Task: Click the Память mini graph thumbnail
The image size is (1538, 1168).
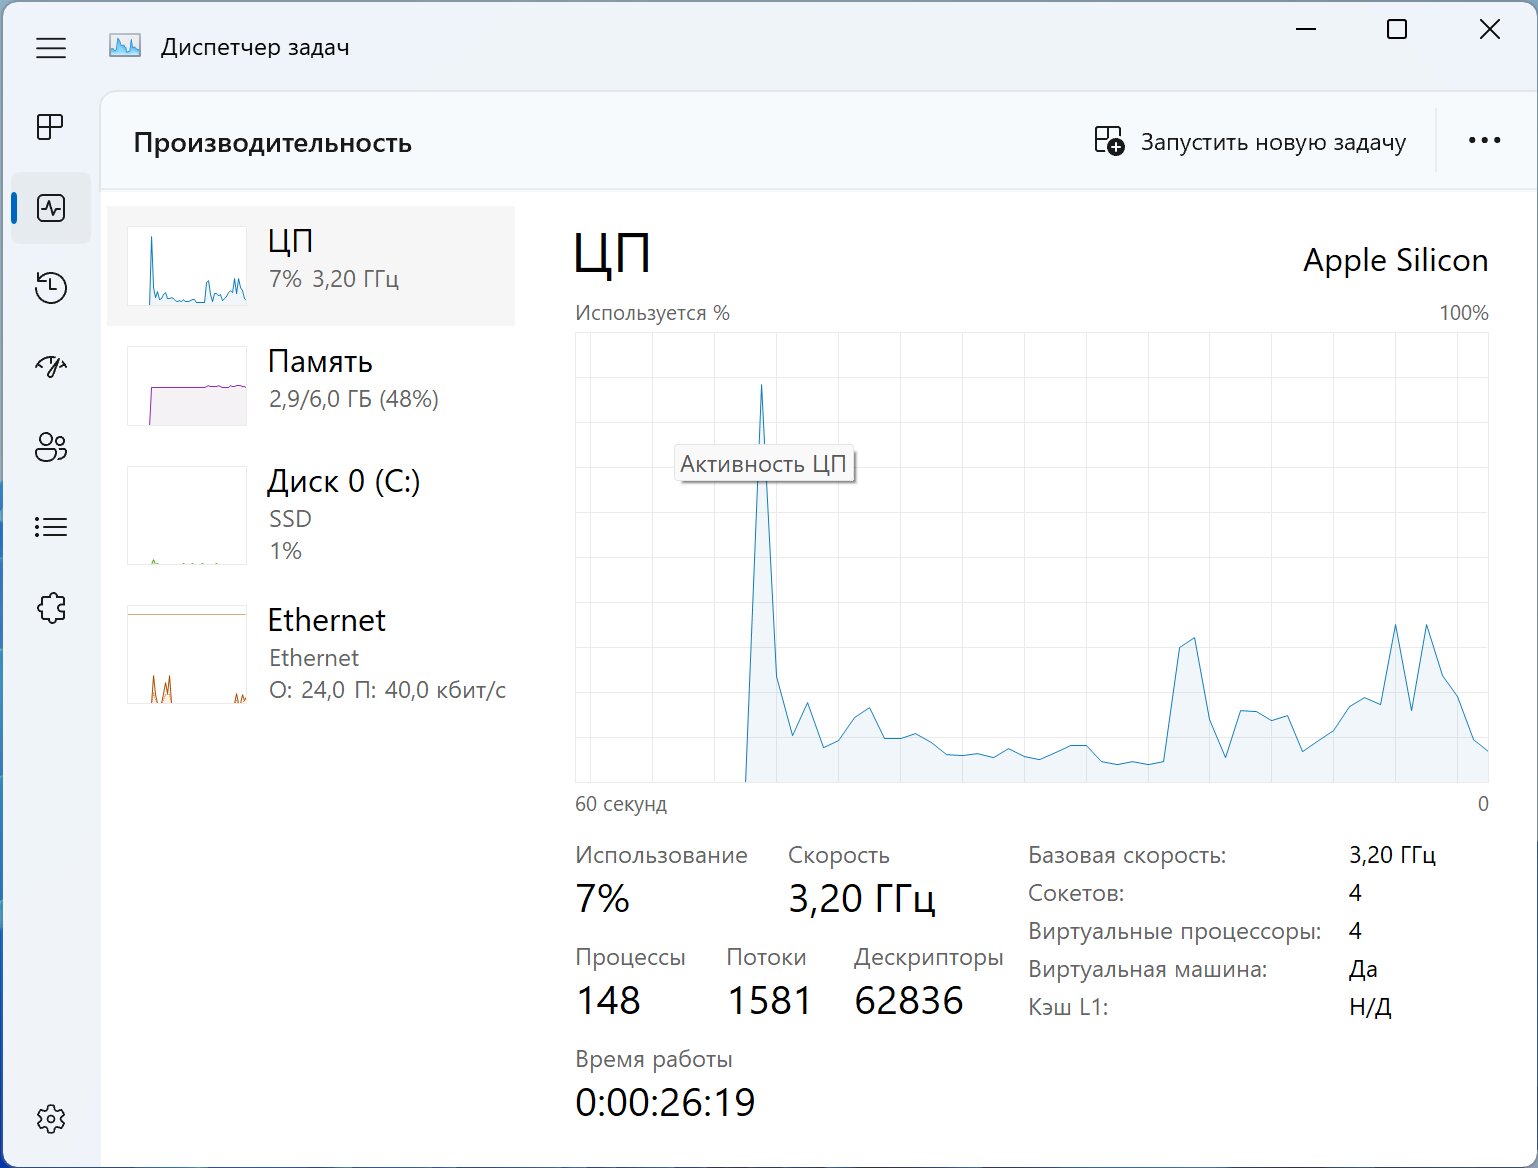Action: (187, 386)
